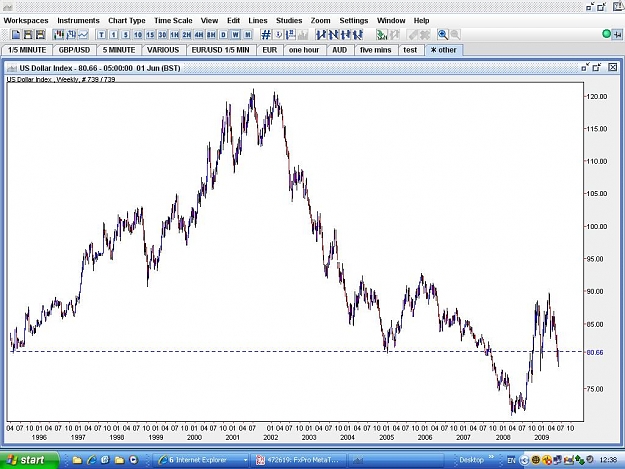Viewport: 625px width, 469px height.
Task: Select the 10 minute time scale
Action: (x=138, y=35)
